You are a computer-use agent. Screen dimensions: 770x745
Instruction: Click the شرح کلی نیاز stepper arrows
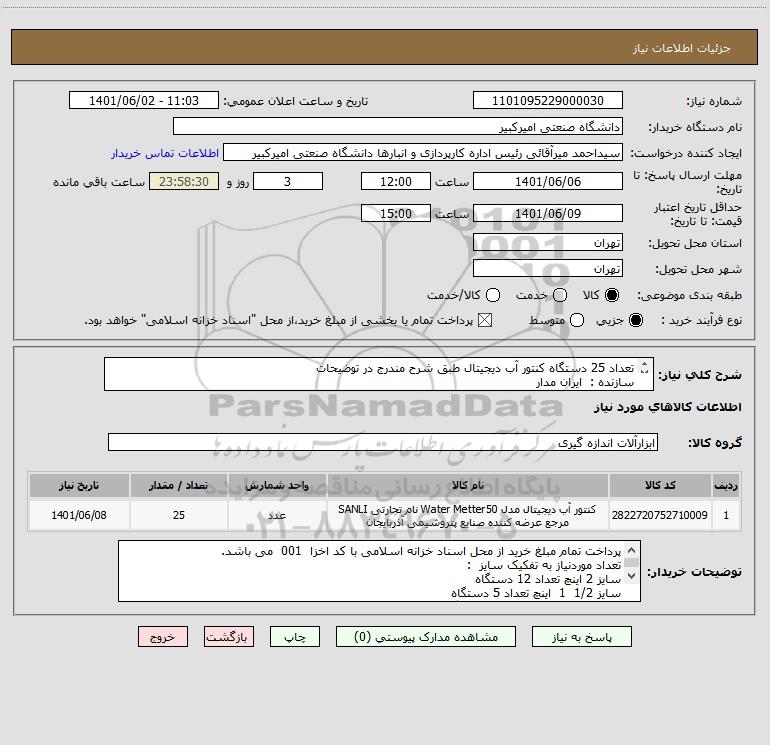pos(644,368)
